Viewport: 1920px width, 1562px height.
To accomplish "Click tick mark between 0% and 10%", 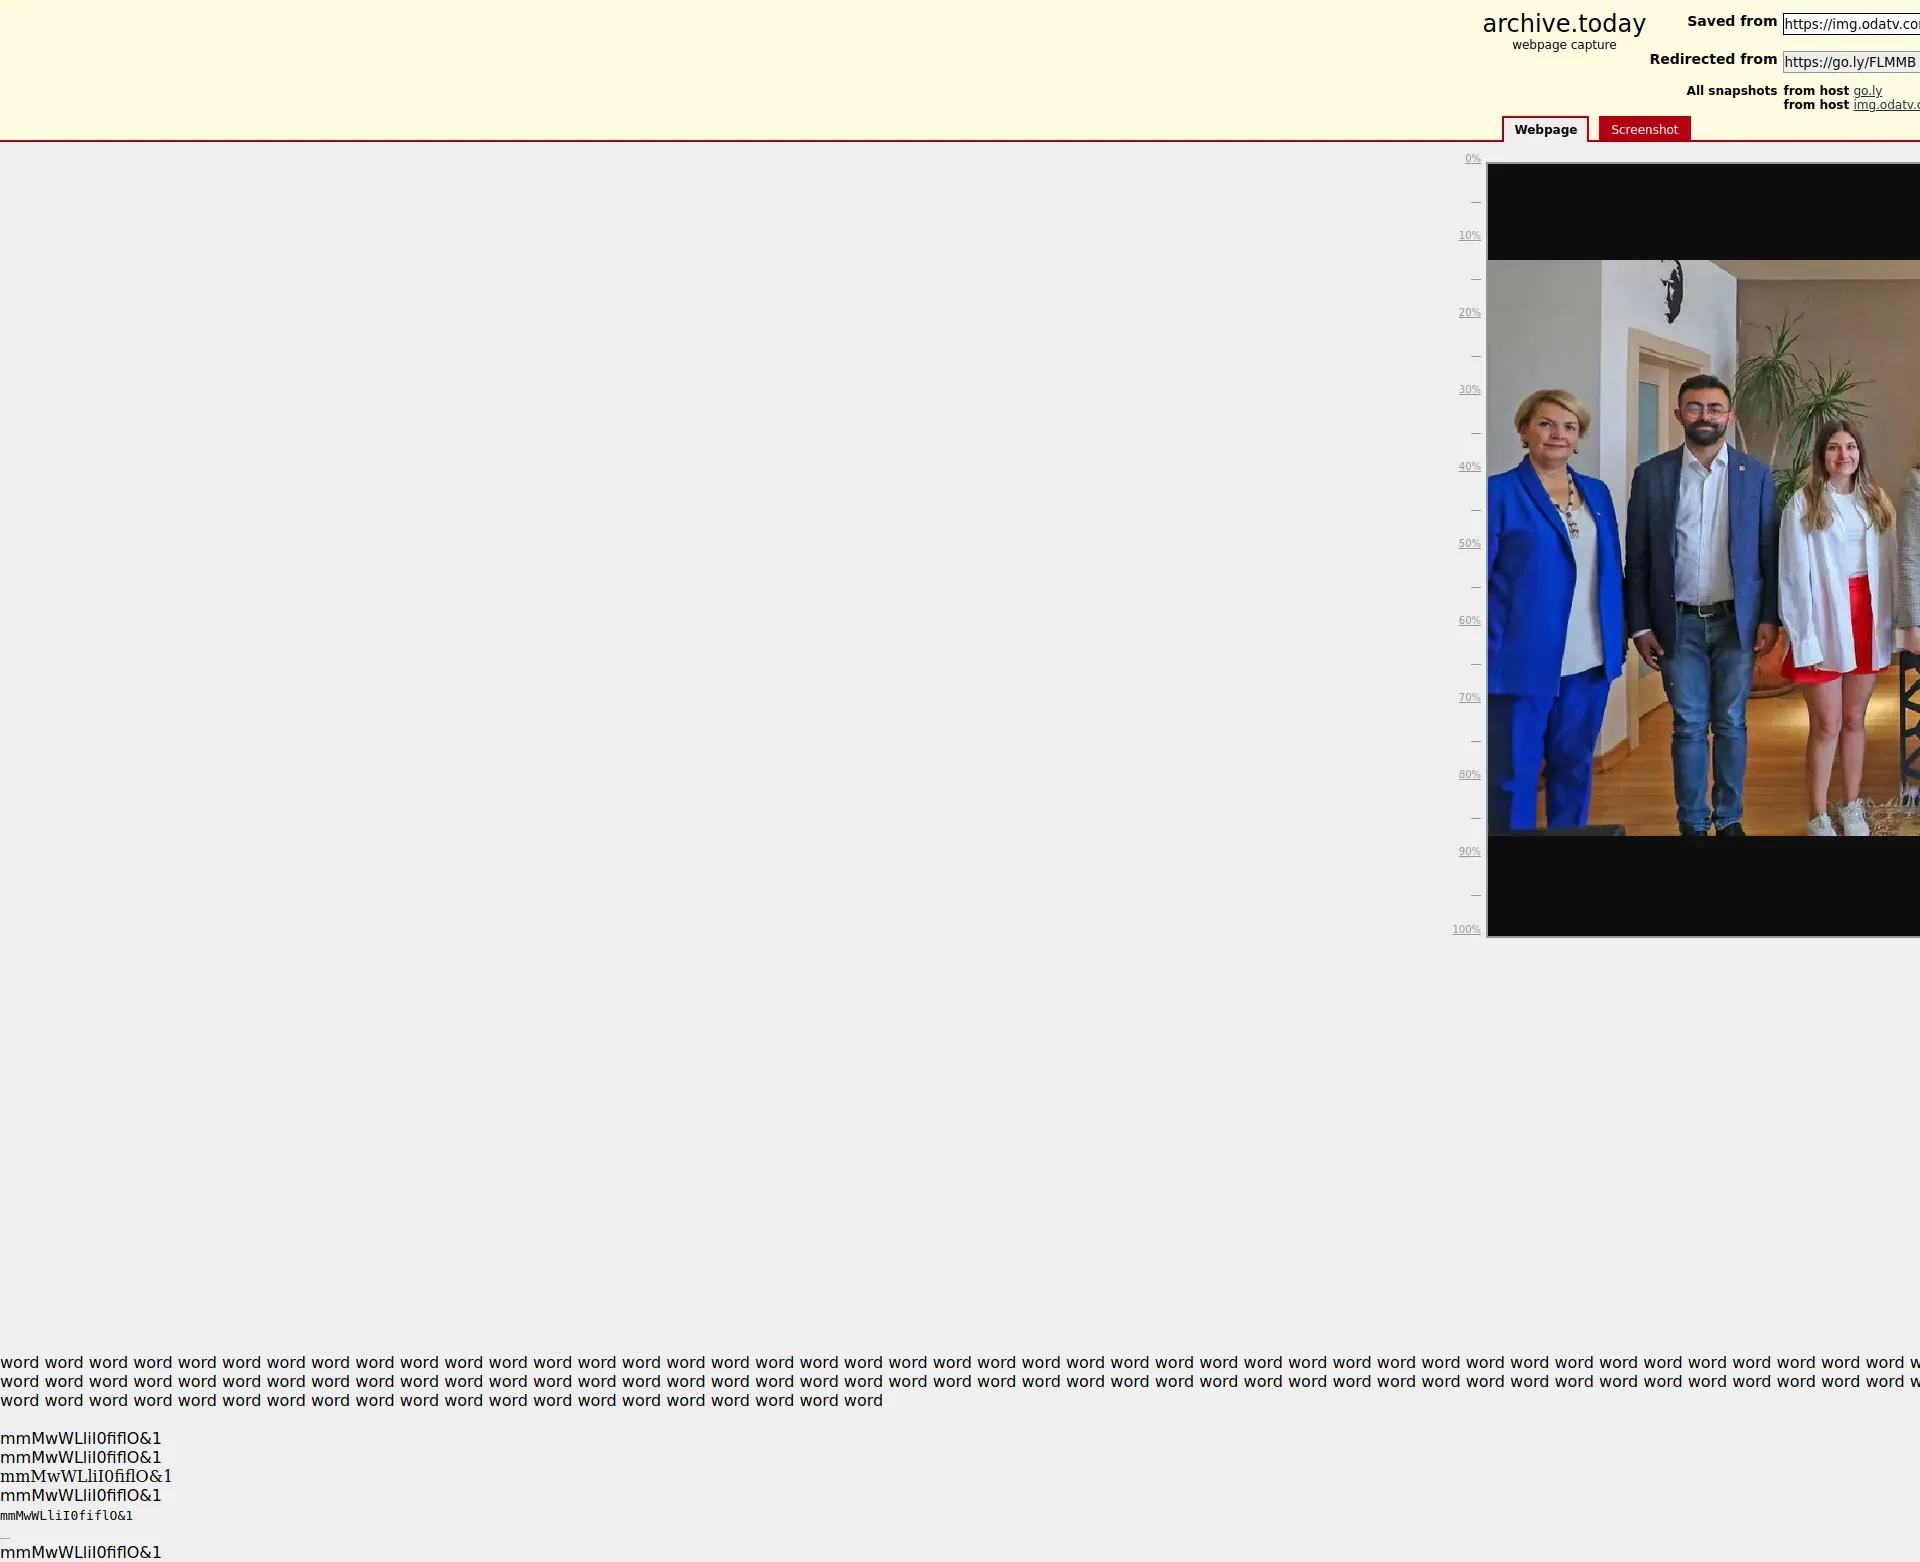I will 1475,202.
